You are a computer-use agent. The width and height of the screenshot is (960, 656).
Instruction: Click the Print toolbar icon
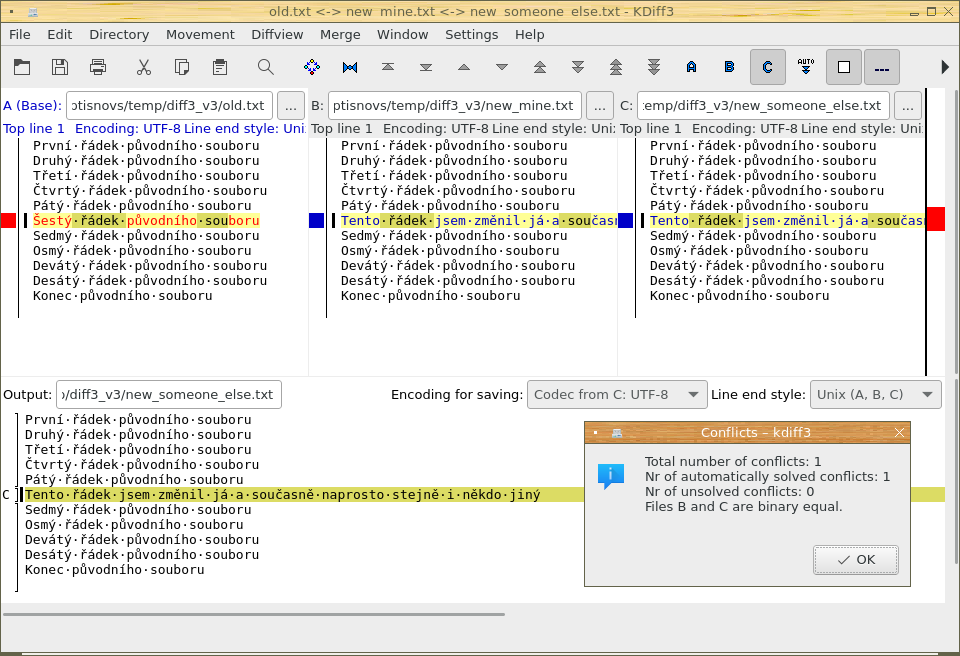(98, 67)
